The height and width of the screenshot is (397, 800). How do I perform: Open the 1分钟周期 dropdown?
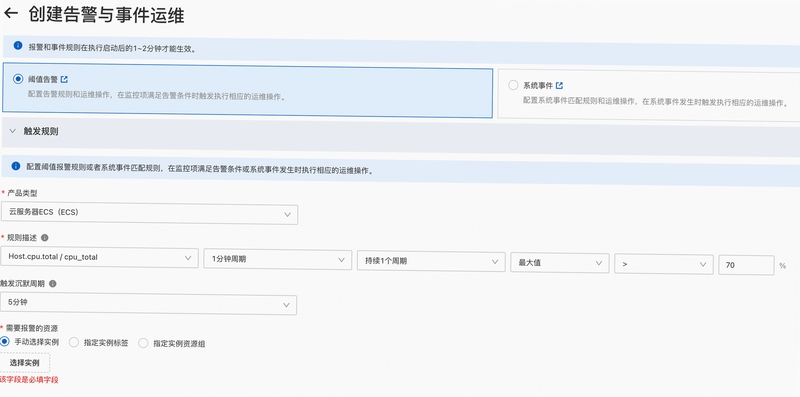pos(278,259)
